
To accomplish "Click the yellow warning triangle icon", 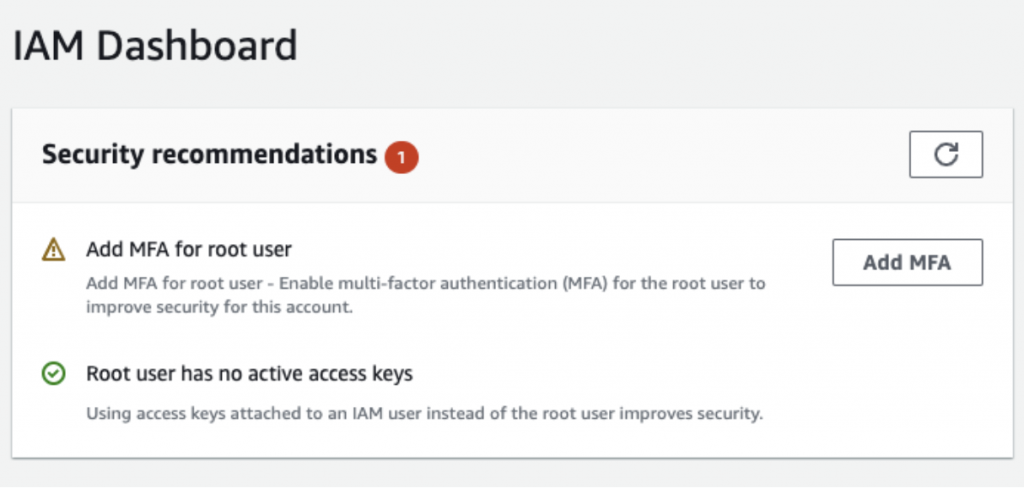I will coord(54,249).
